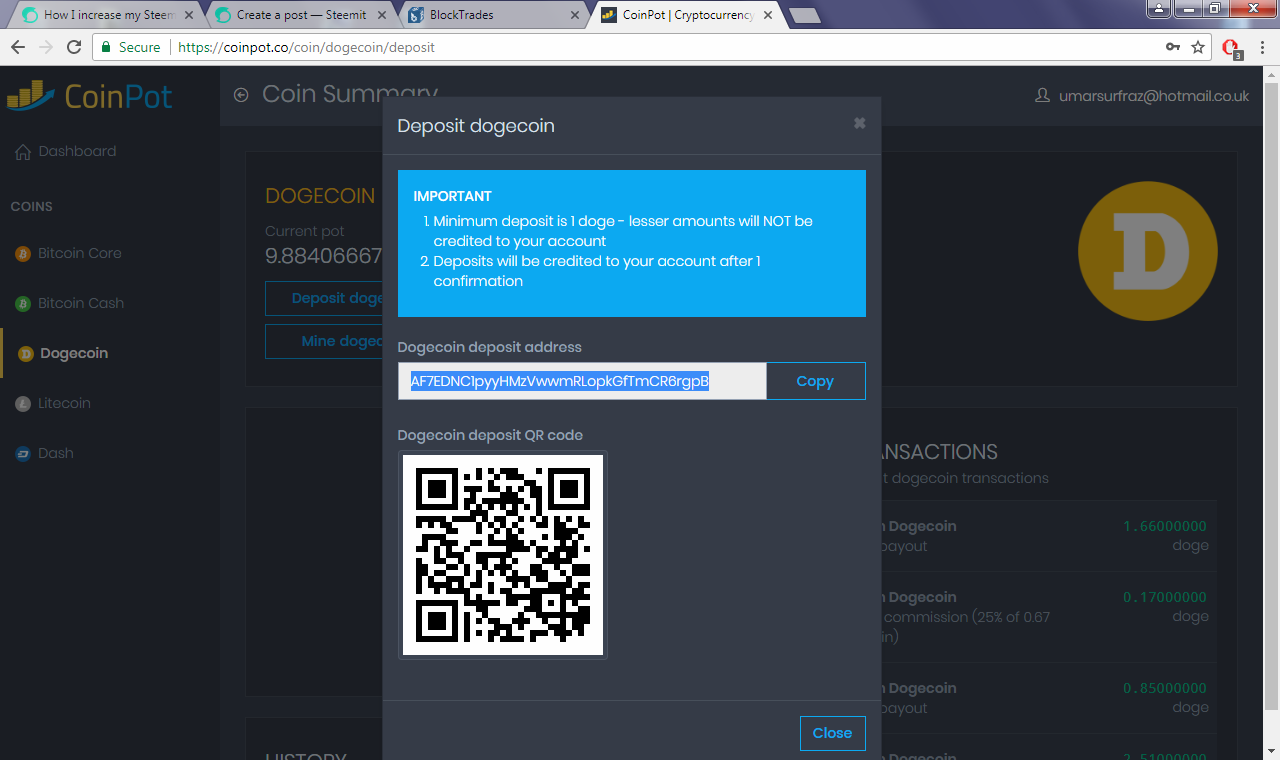1280x760 pixels.
Task: Reload the current page
Action: (x=74, y=47)
